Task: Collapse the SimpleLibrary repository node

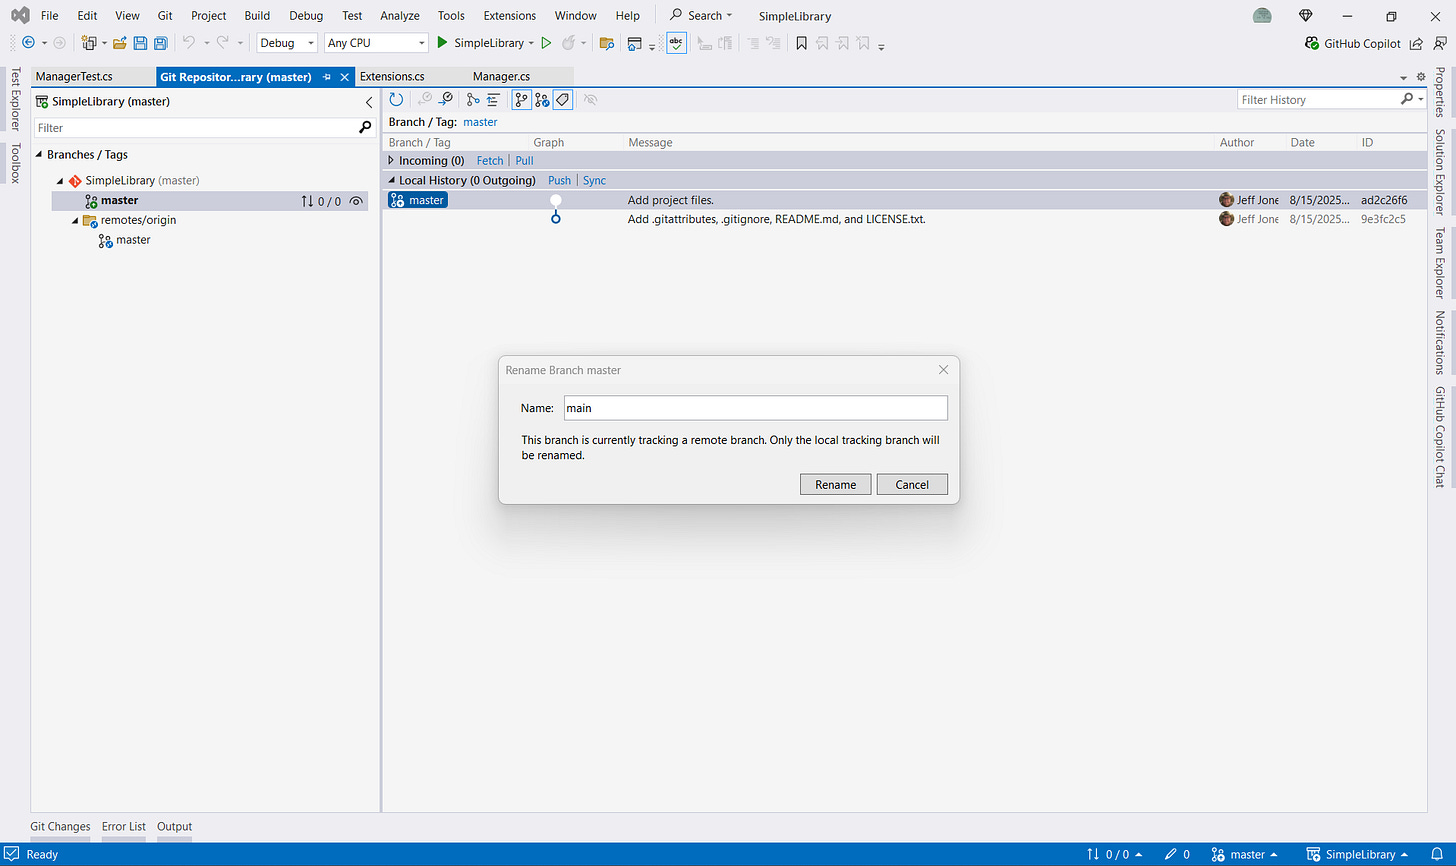Action: pos(60,181)
